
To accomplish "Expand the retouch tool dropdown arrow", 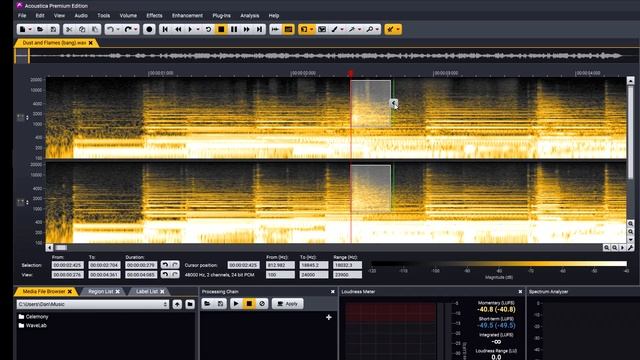I will pyautogui.click(x=398, y=29).
